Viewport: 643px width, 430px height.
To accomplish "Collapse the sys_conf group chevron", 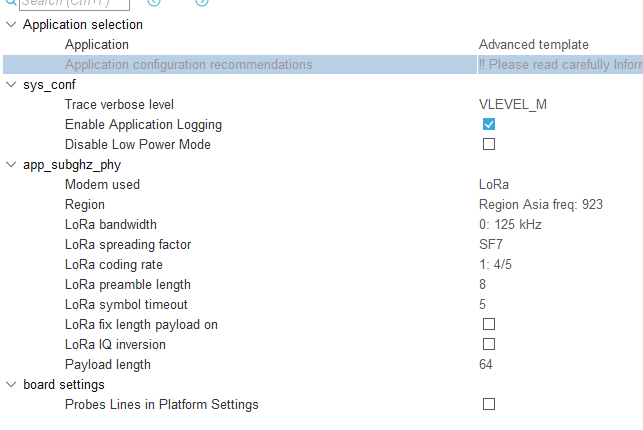I will point(11,85).
